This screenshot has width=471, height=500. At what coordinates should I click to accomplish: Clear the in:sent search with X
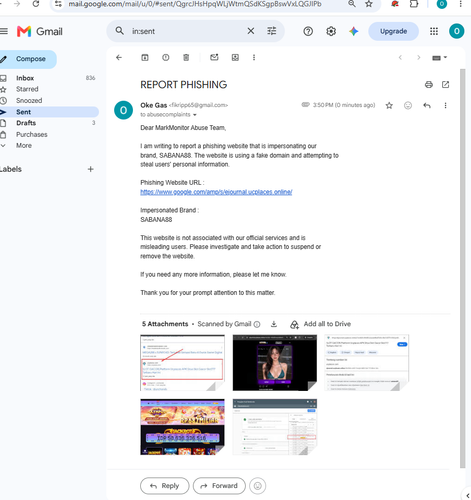tap(251, 31)
